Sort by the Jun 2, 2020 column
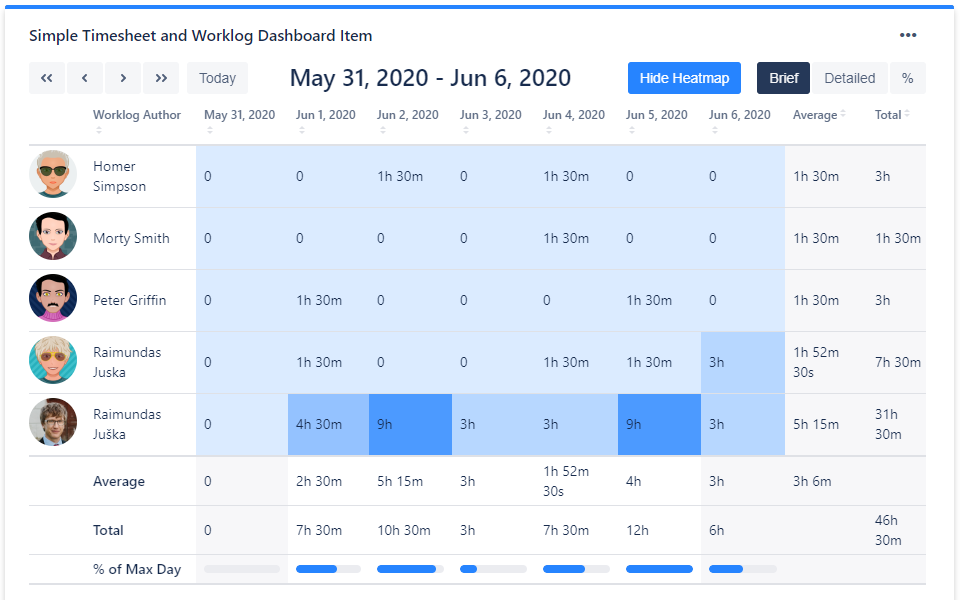This screenshot has width=960, height=600. 408,115
